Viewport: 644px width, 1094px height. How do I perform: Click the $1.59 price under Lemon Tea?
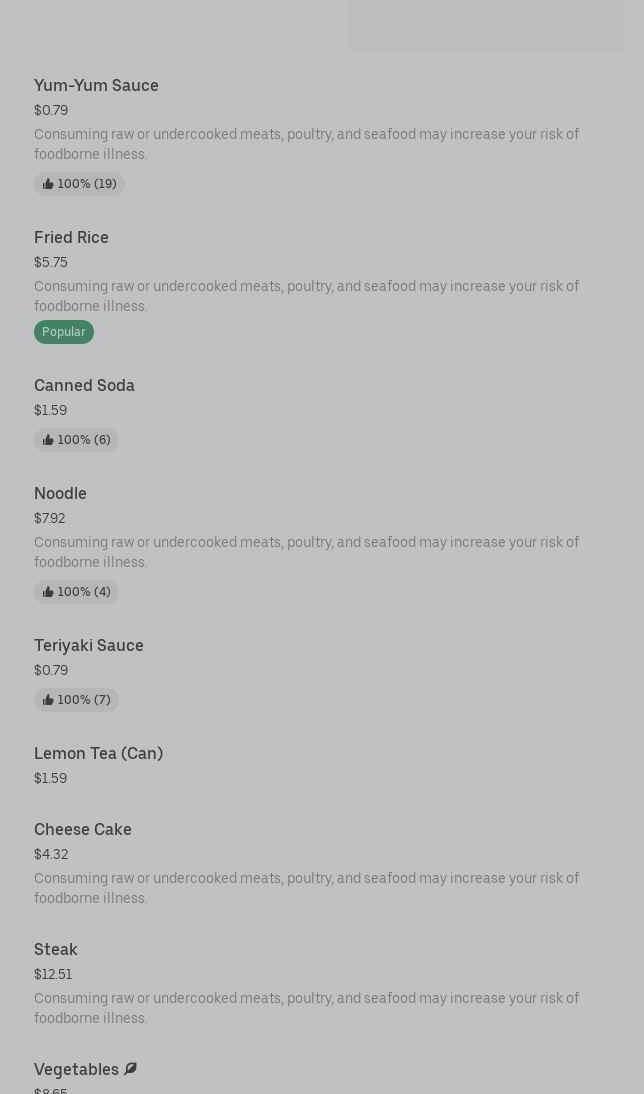(50, 778)
